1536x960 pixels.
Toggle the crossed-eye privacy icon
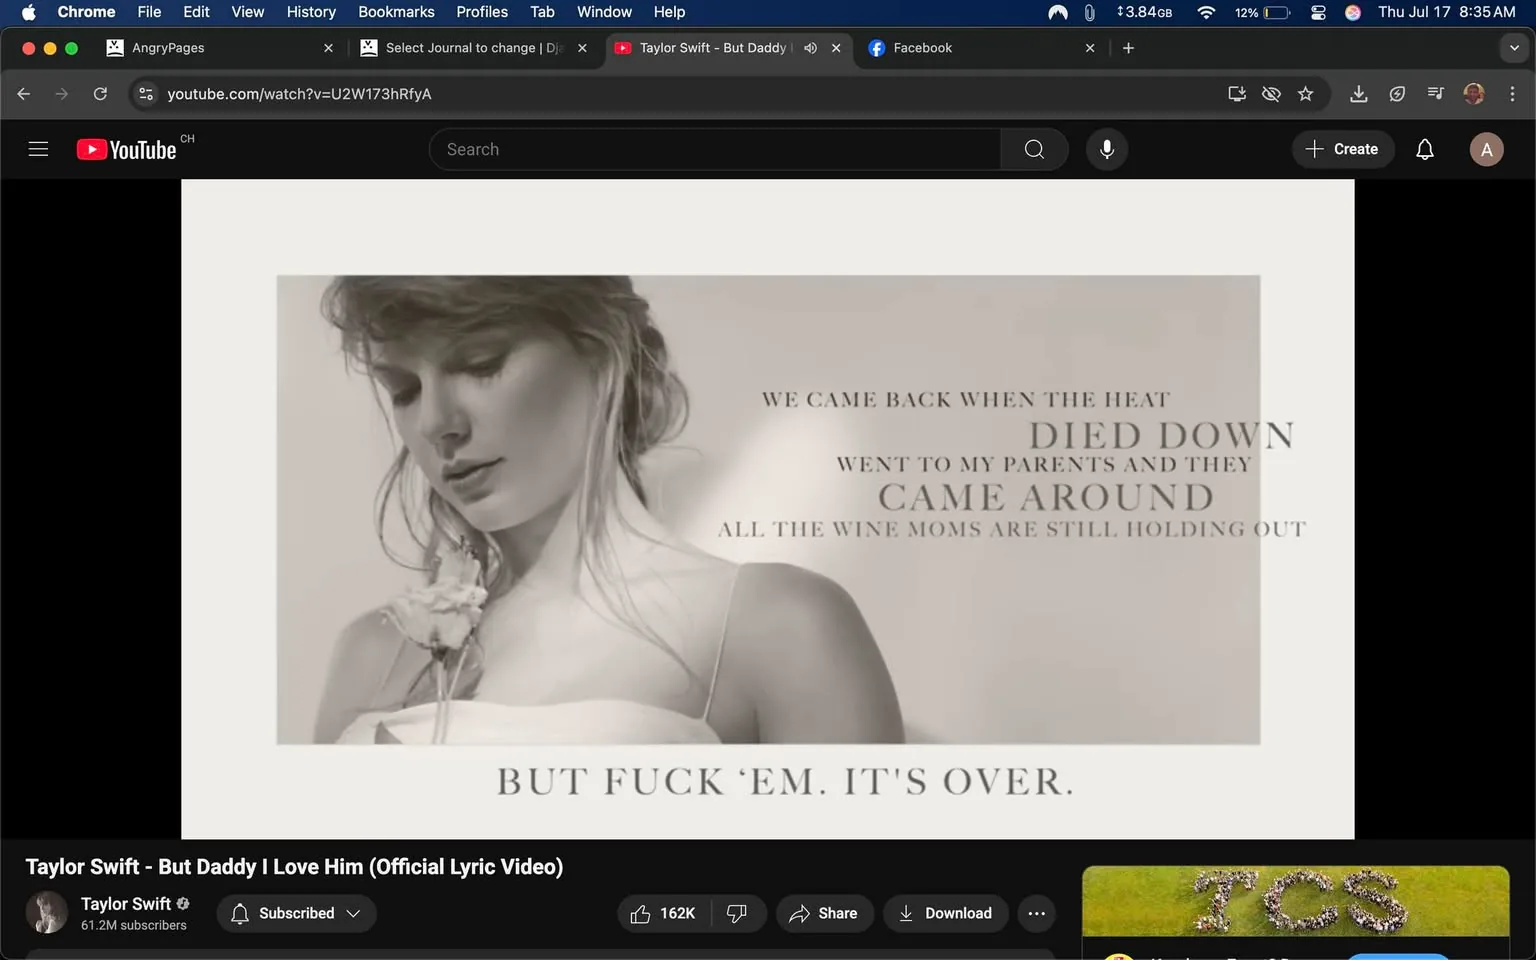[1271, 93]
